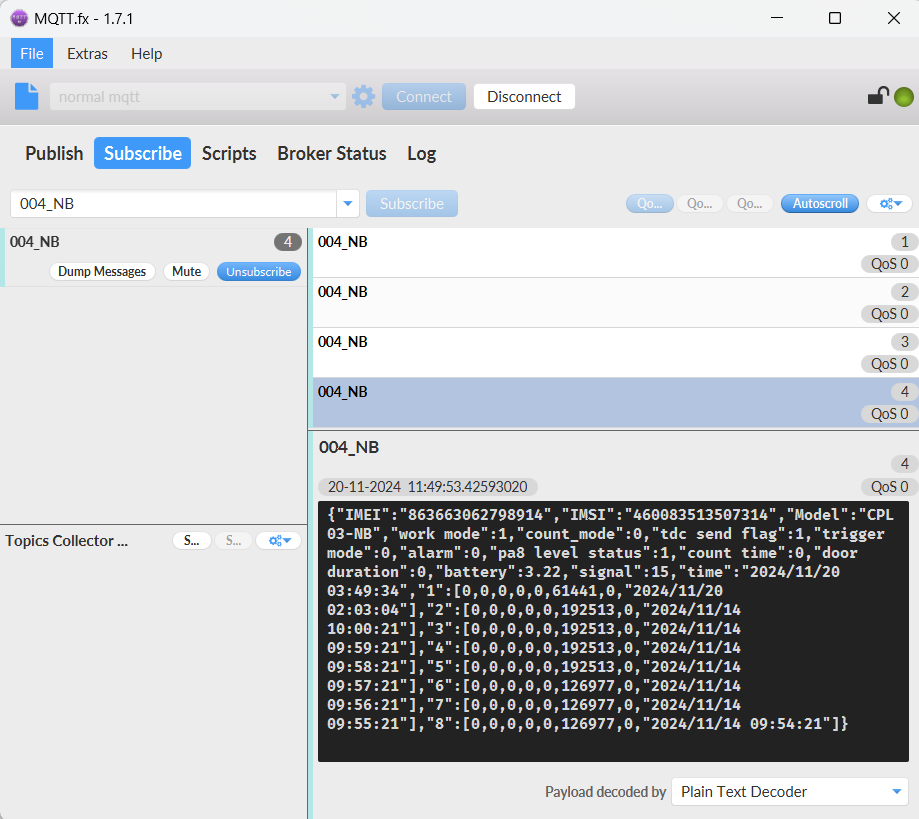Expand the topic 004_NB dropdown arrow
The image size is (919, 819).
pyautogui.click(x=348, y=203)
